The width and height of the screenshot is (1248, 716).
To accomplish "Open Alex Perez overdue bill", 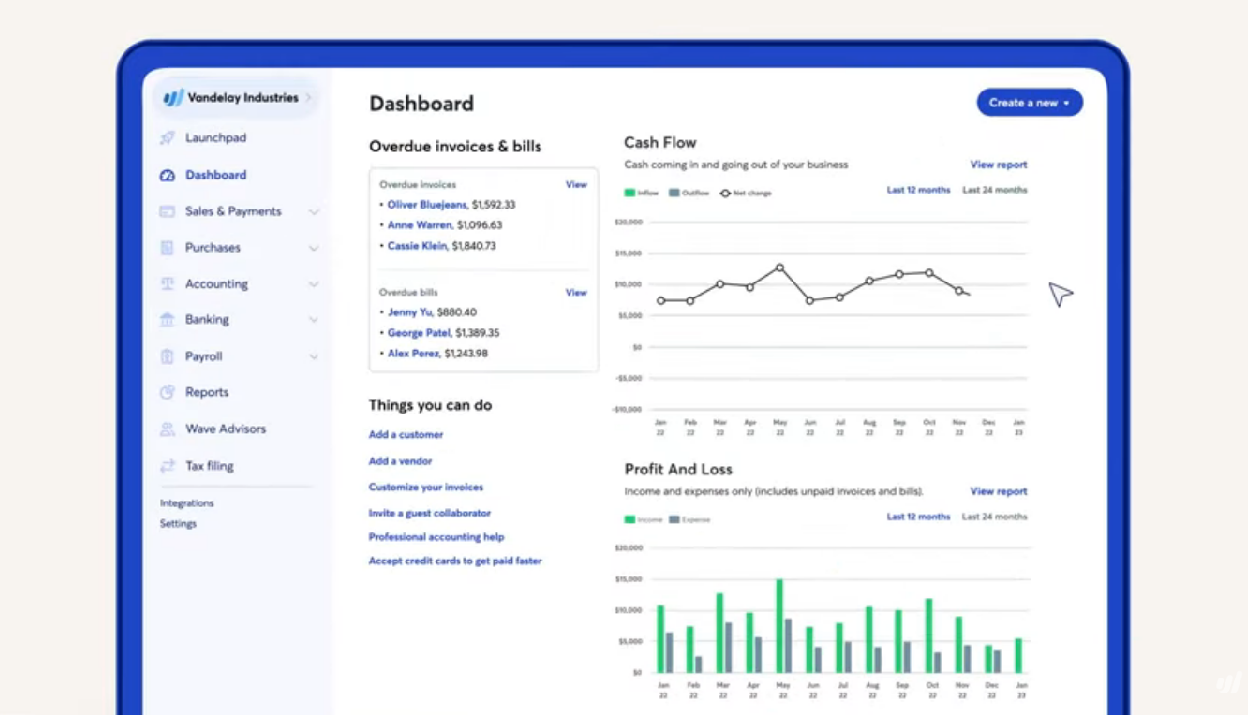I will point(414,353).
